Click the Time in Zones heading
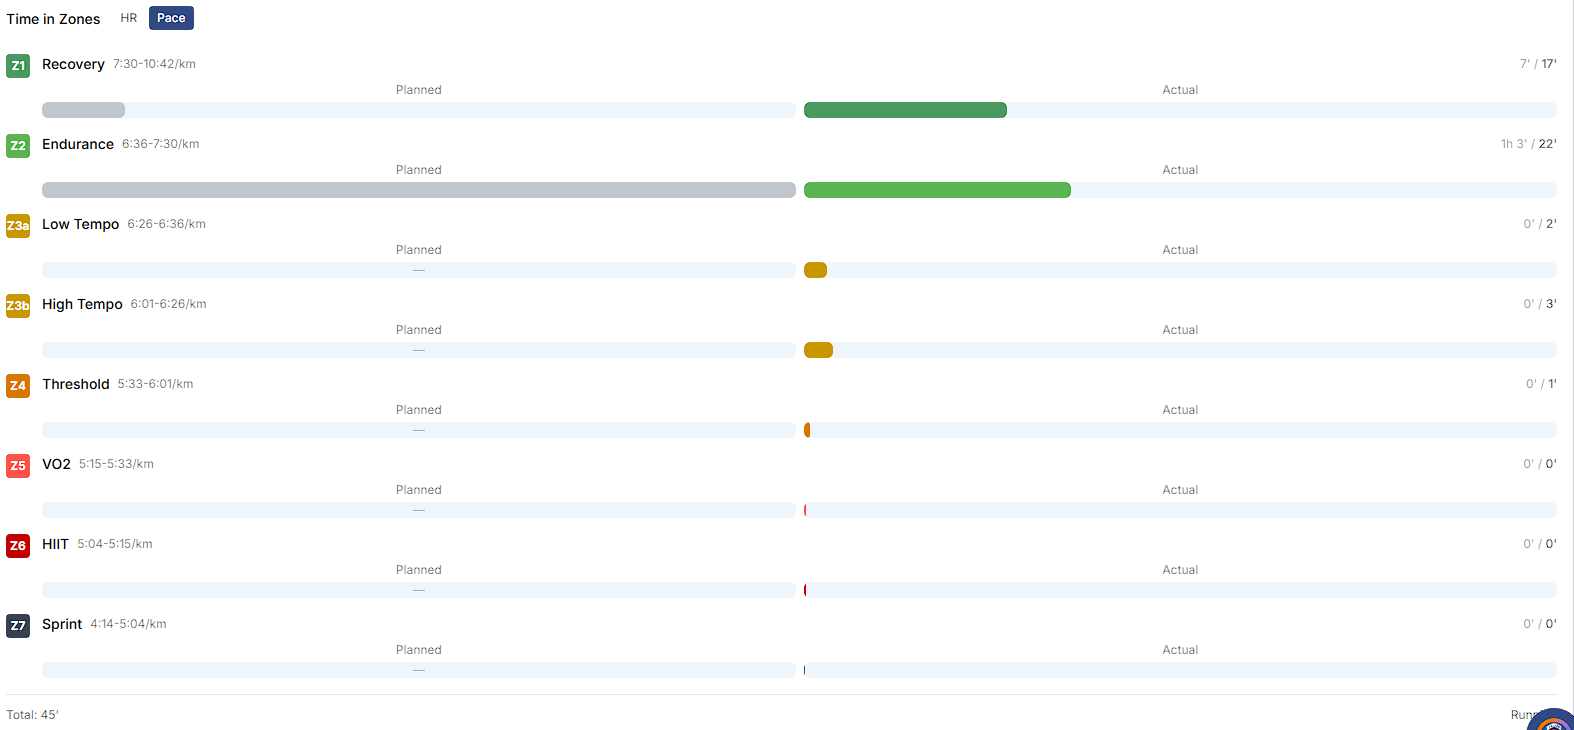 [x=54, y=19]
